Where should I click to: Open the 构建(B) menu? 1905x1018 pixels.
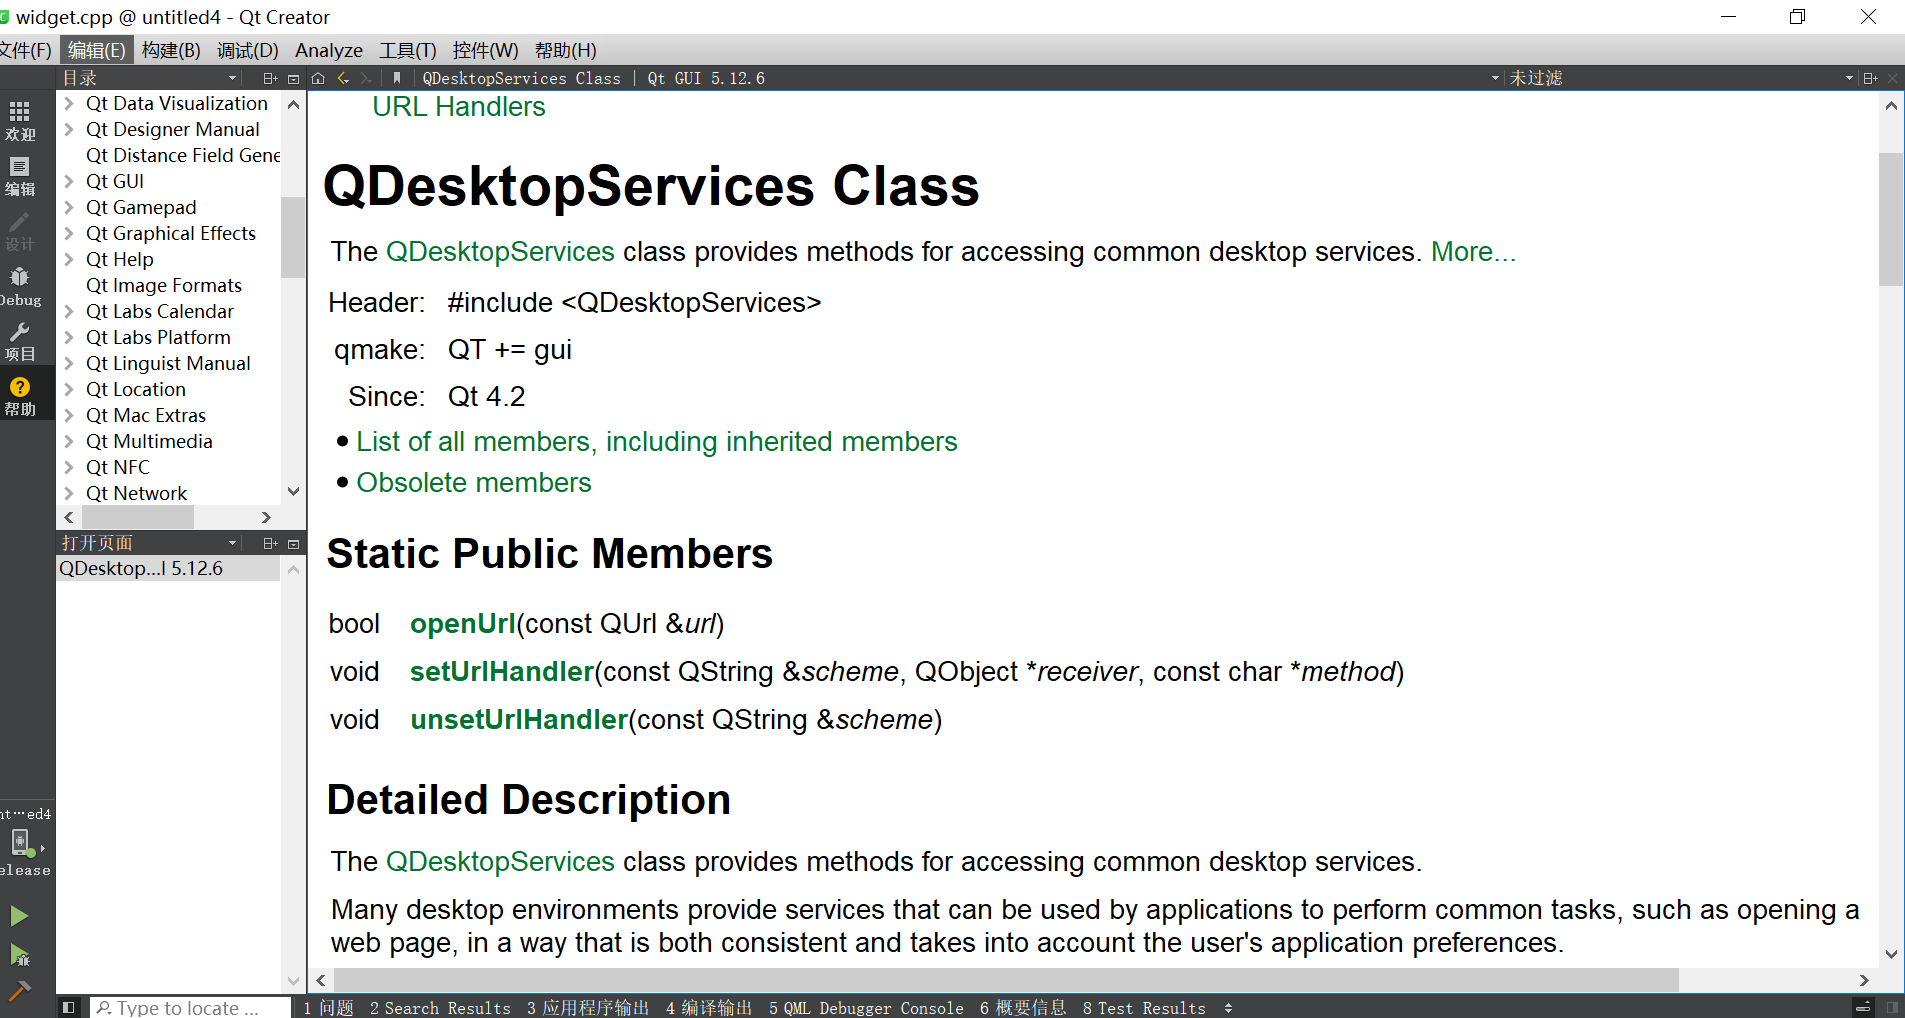(171, 50)
